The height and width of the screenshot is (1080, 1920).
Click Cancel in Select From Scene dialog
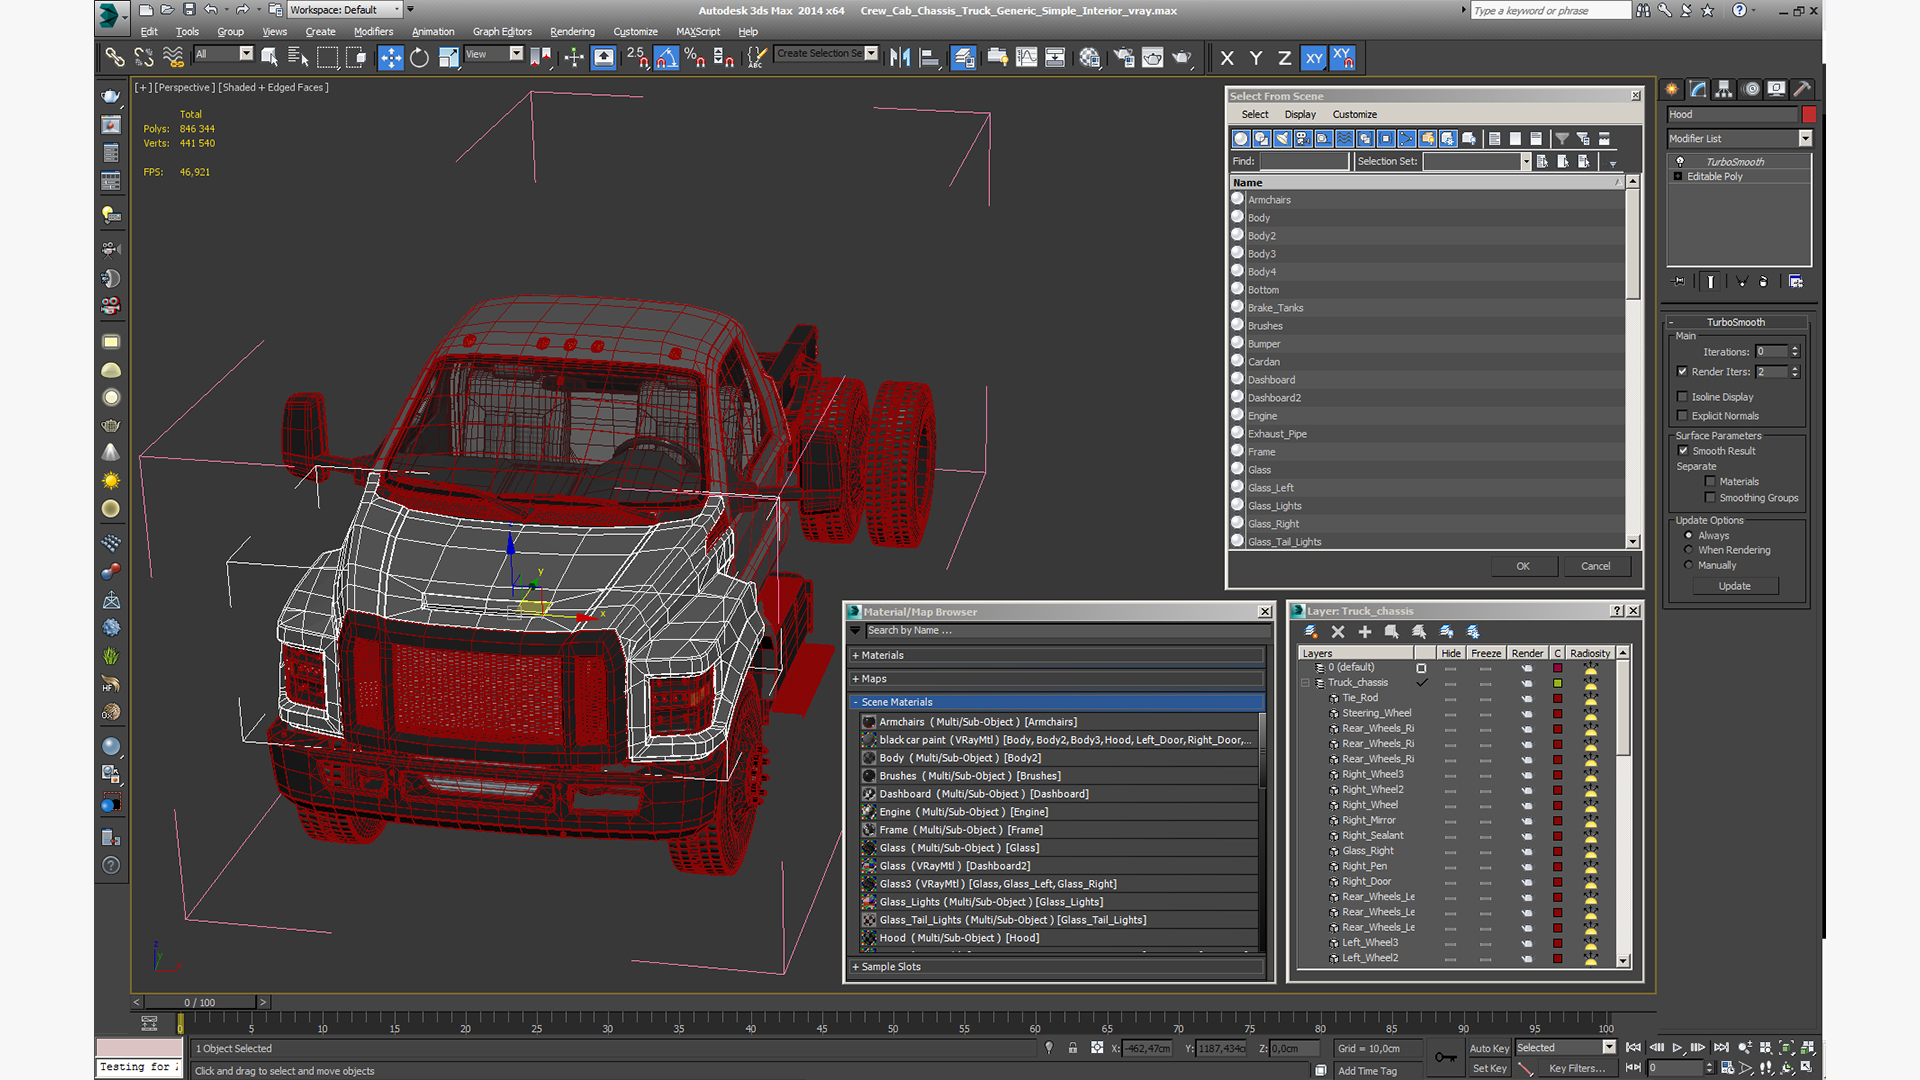pyautogui.click(x=1596, y=567)
